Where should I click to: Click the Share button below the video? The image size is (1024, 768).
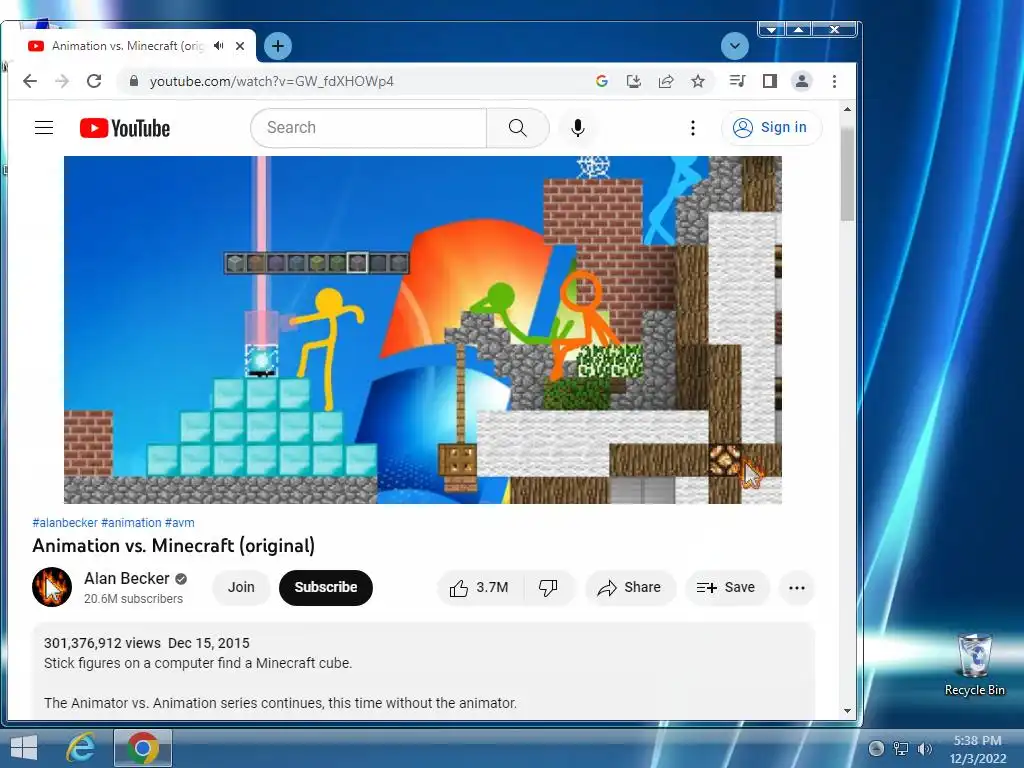pos(630,587)
